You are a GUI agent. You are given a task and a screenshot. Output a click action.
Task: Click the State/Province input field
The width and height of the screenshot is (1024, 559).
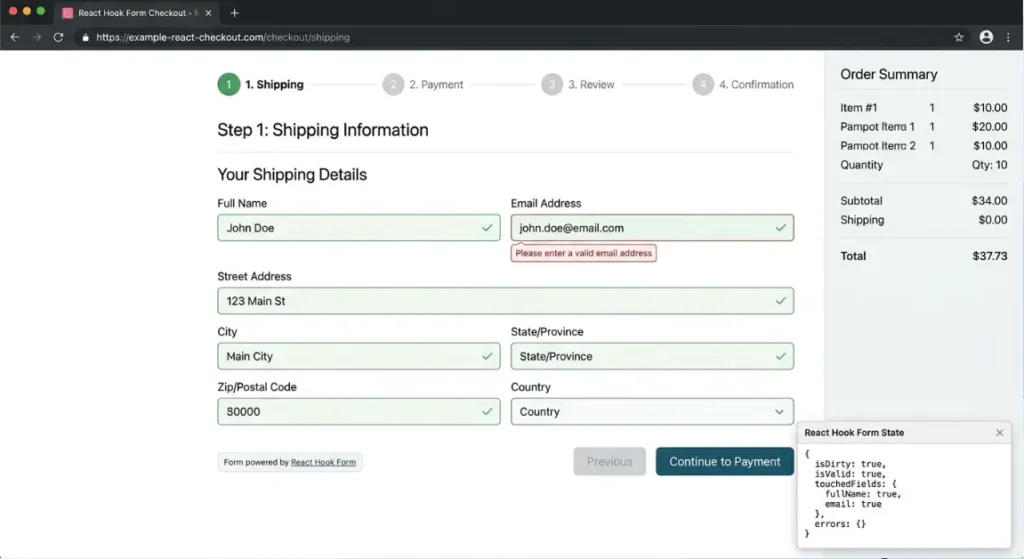(652, 357)
